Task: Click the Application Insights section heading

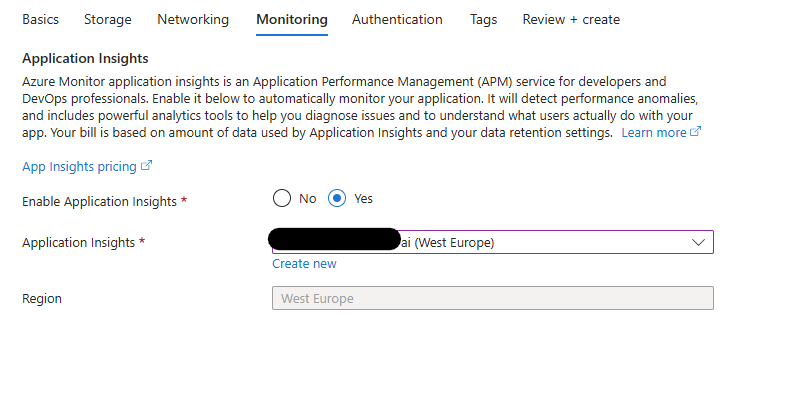Action: 85,59
